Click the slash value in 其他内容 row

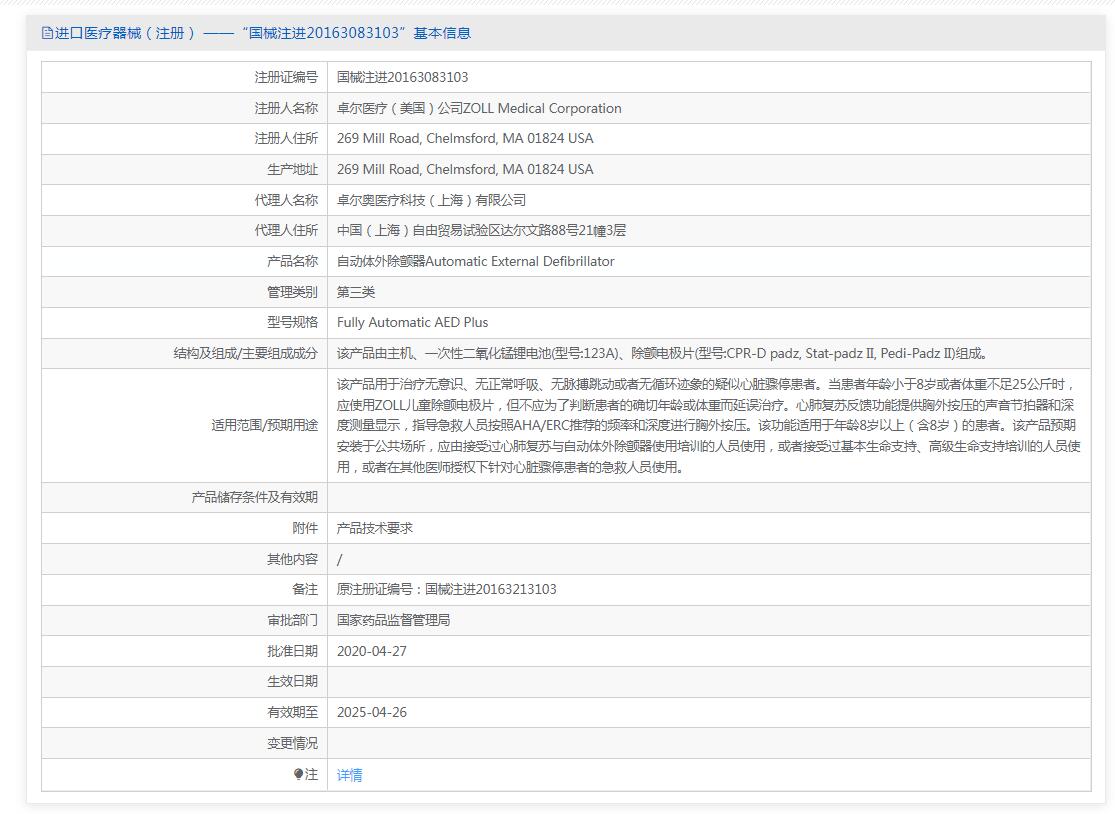tap(339, 559)
